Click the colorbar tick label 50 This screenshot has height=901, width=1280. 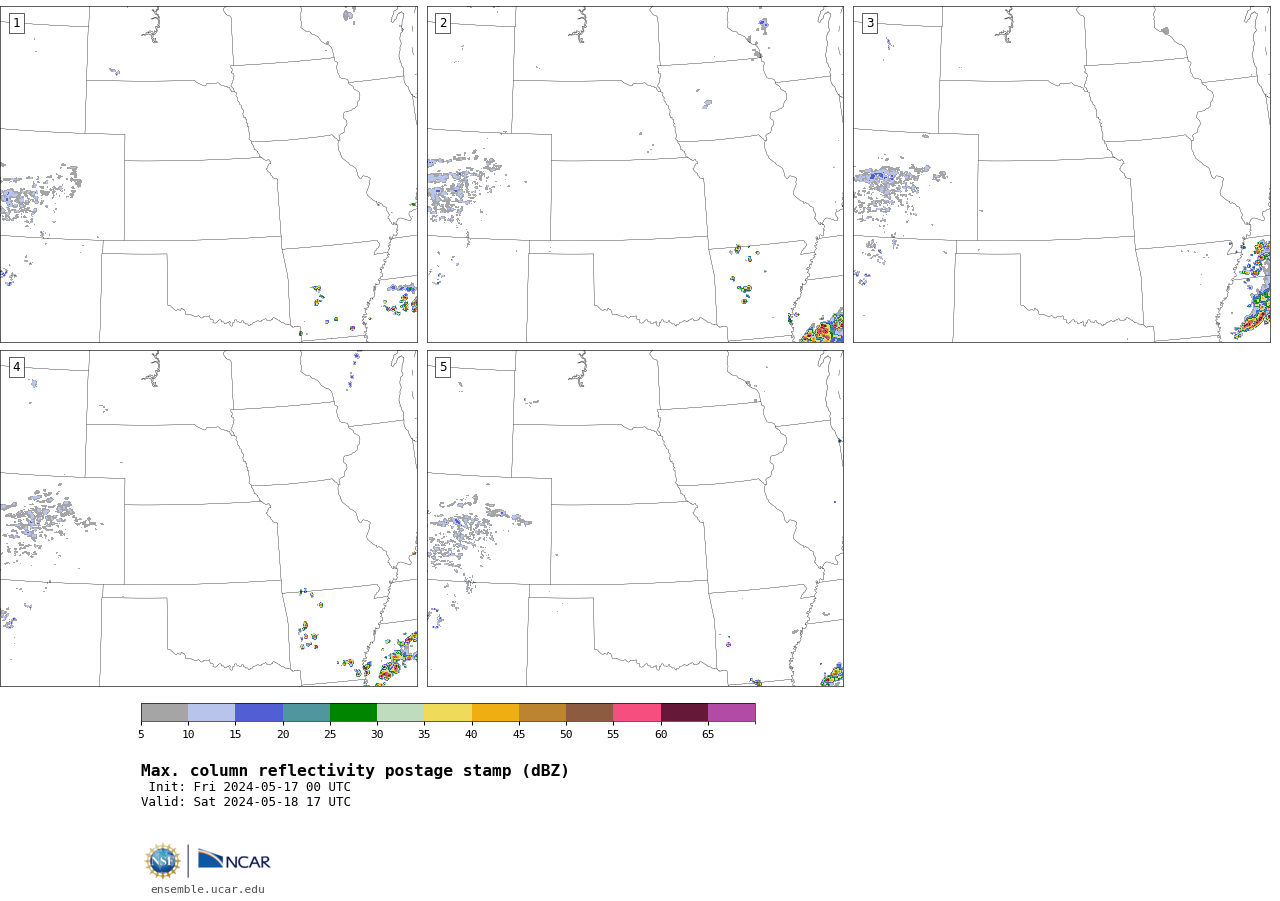(566, 735)
